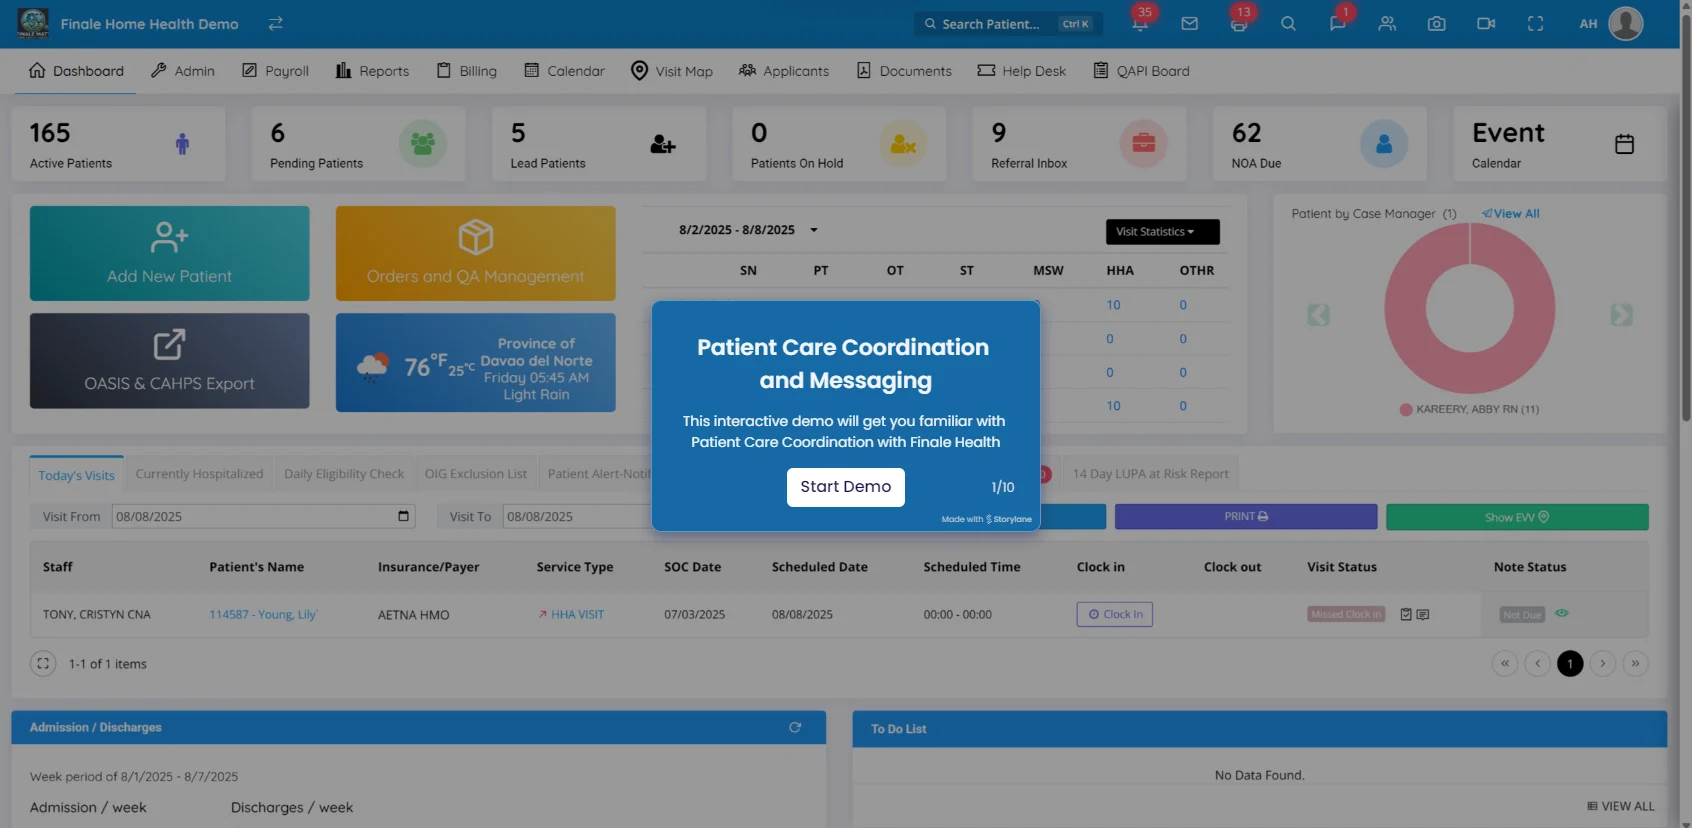
Task: Refresh the Admission / Discharges panel
Action: coord(795,728)
